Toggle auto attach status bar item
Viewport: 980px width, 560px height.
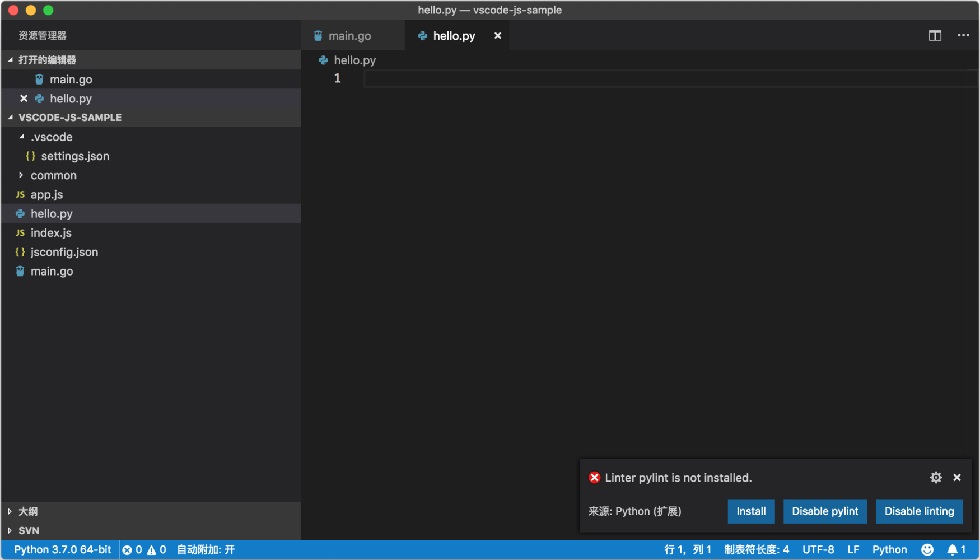pyautogui.click(x=206, y=549)
